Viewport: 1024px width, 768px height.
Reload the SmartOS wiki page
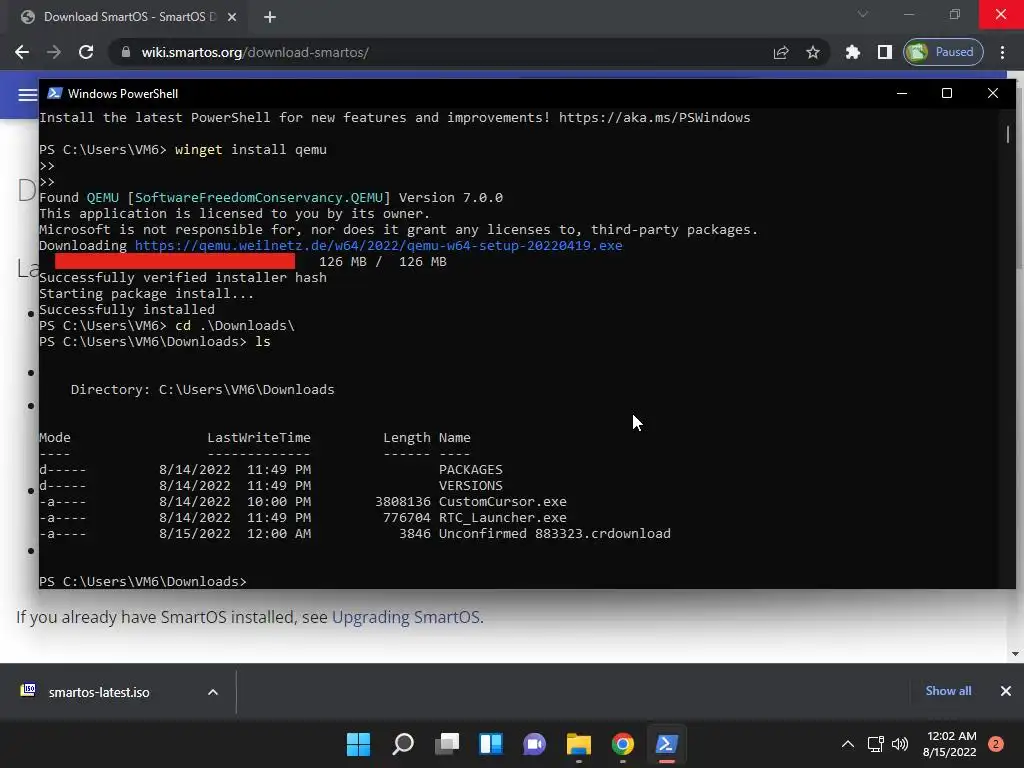86,52
